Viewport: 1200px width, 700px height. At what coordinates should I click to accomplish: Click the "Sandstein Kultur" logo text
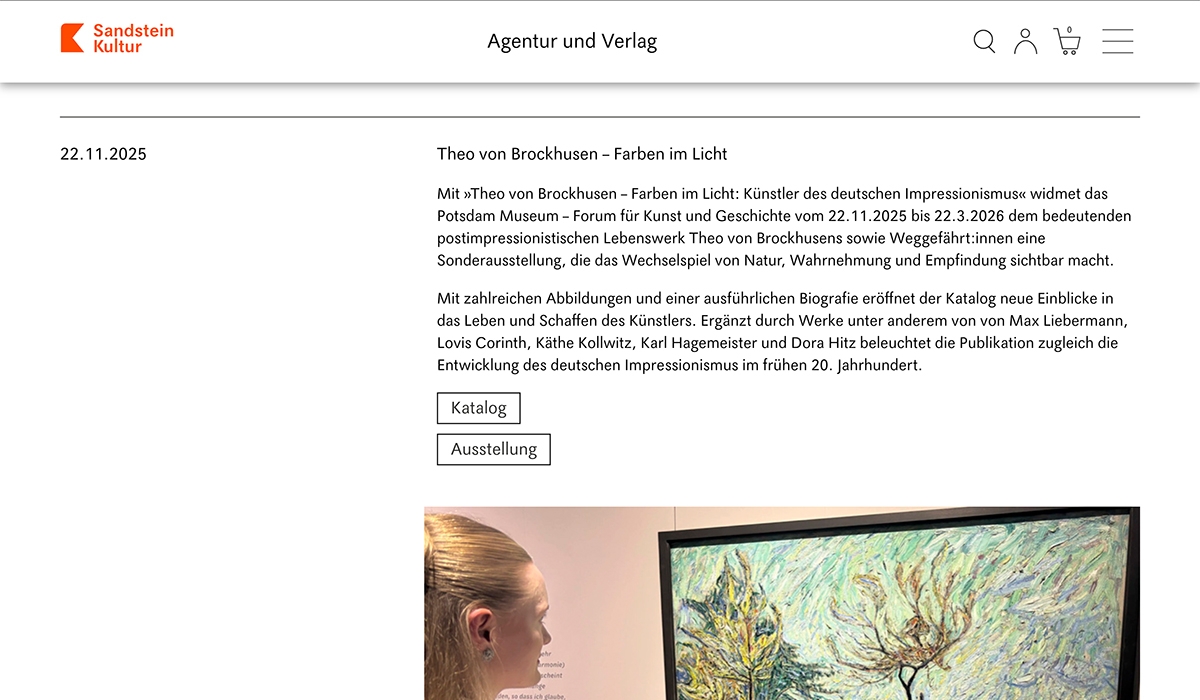tap(132, 38)
